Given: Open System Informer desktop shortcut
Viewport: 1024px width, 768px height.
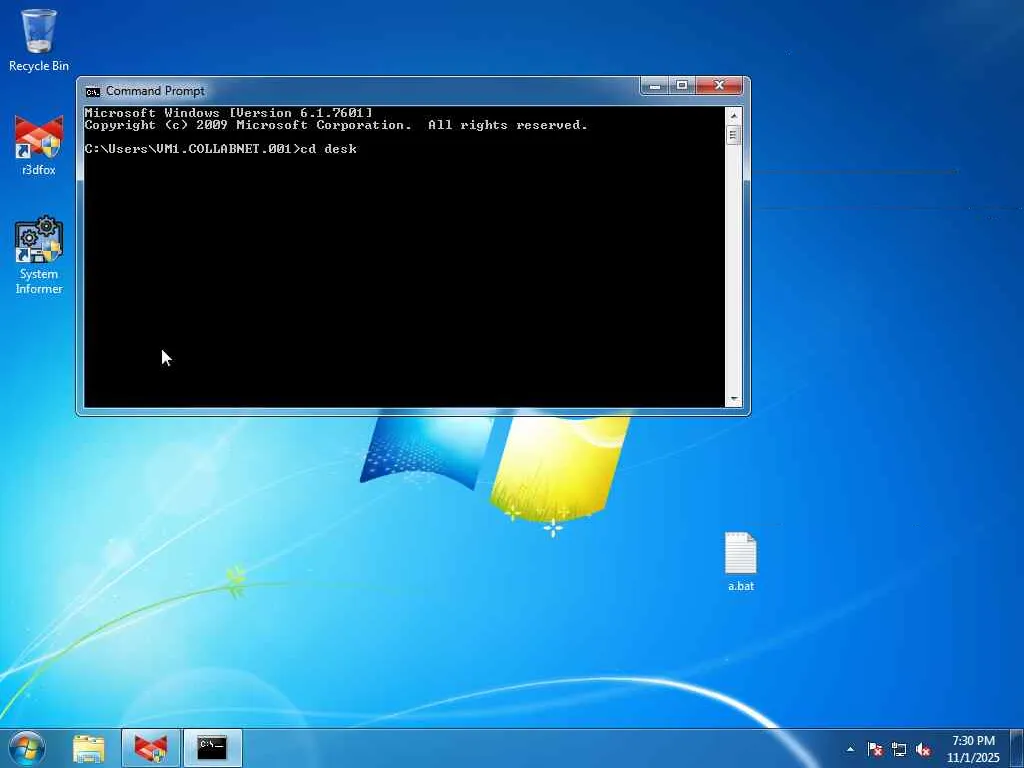Looking at the screenshot, I should 39,255.
